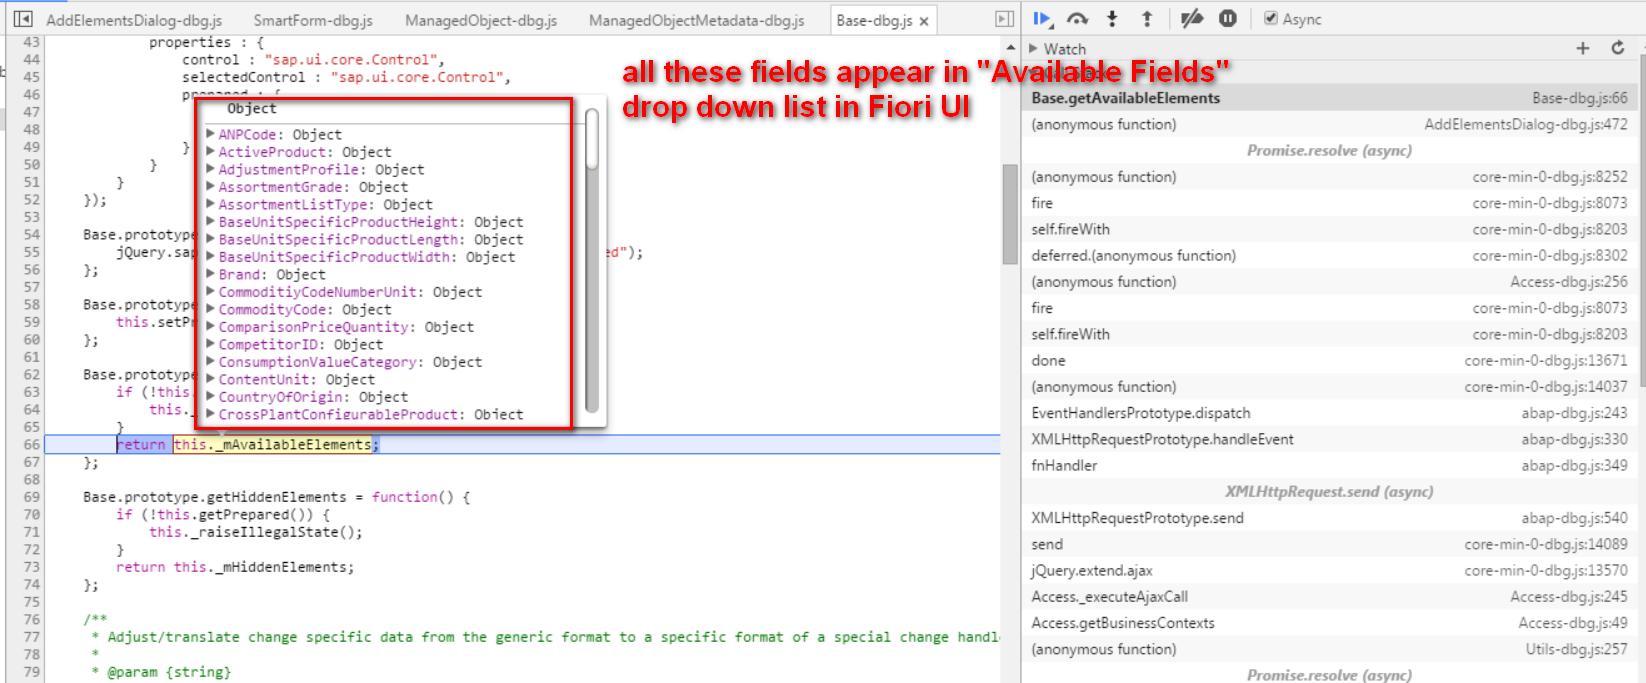Open the abap-dbg.js:540 source link
This screenshot has height=683, width=1646.
pos(1574,518)
